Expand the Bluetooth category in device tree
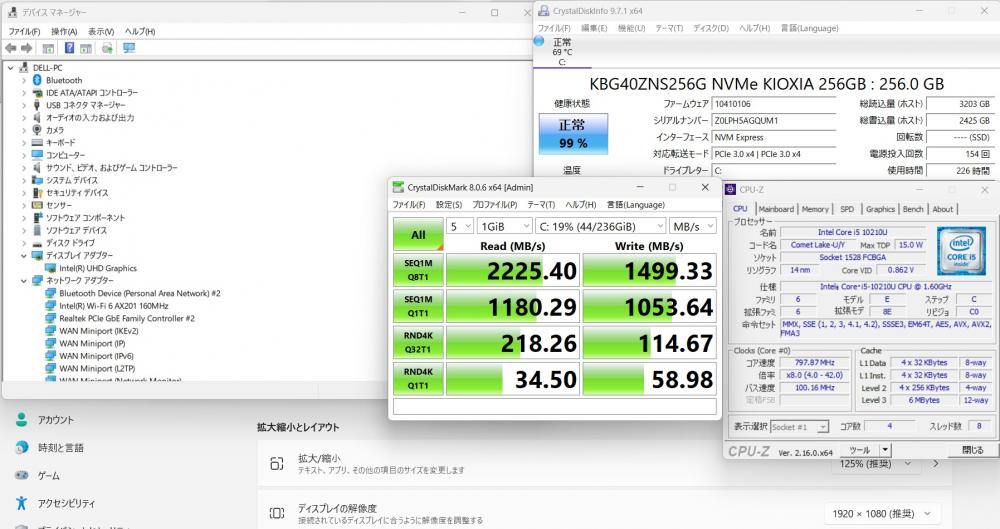The image size is (1000, 529). pos(24,80)
